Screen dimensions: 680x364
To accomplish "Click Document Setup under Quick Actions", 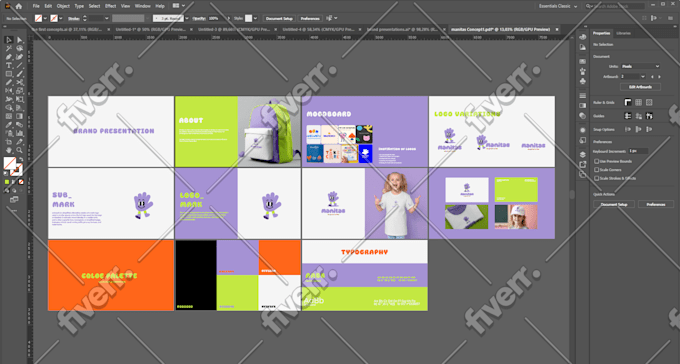I will [614, 204].
